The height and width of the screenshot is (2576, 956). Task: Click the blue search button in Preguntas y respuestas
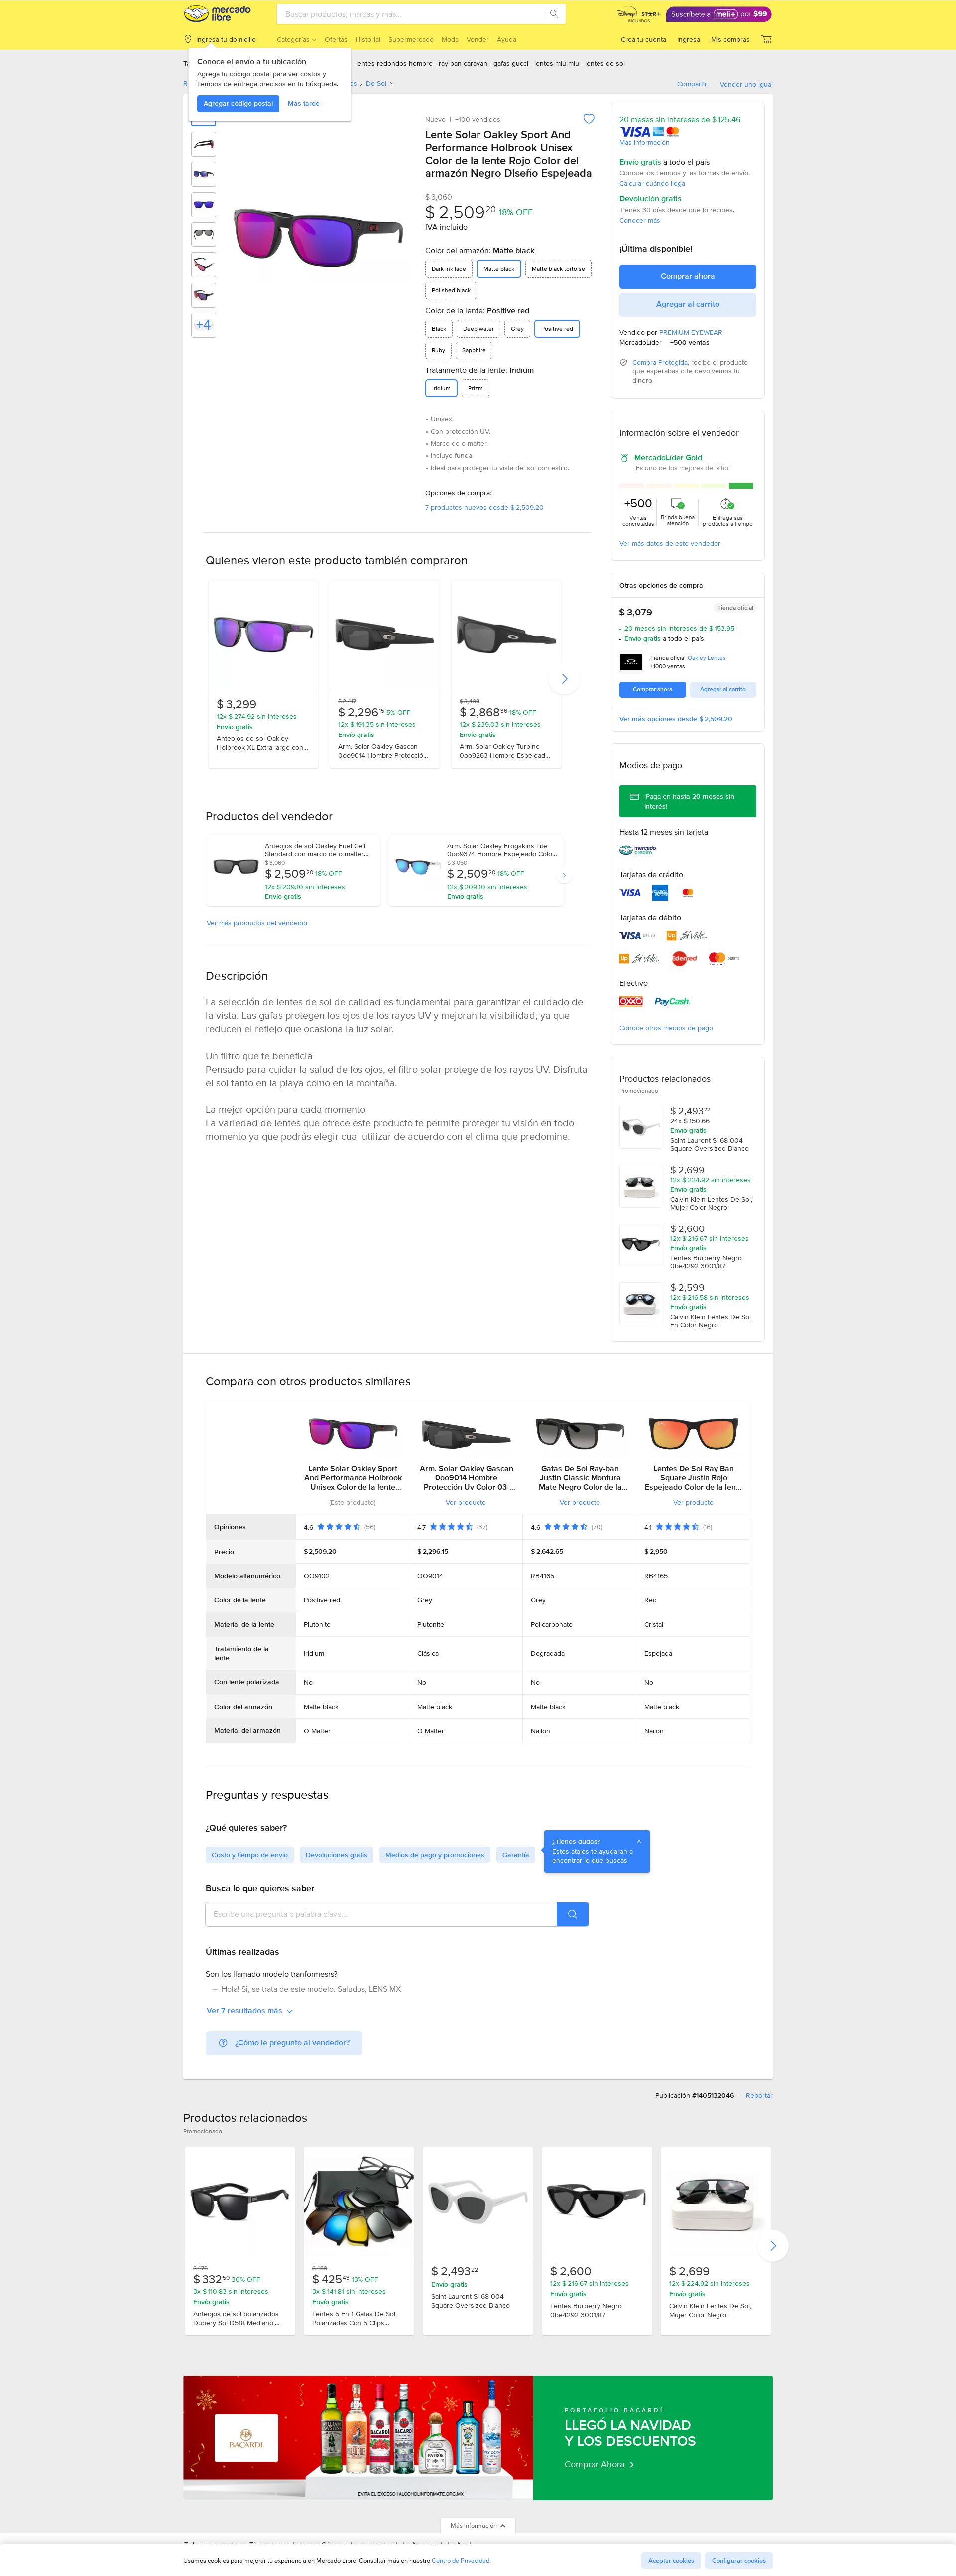coord(572,1914)
